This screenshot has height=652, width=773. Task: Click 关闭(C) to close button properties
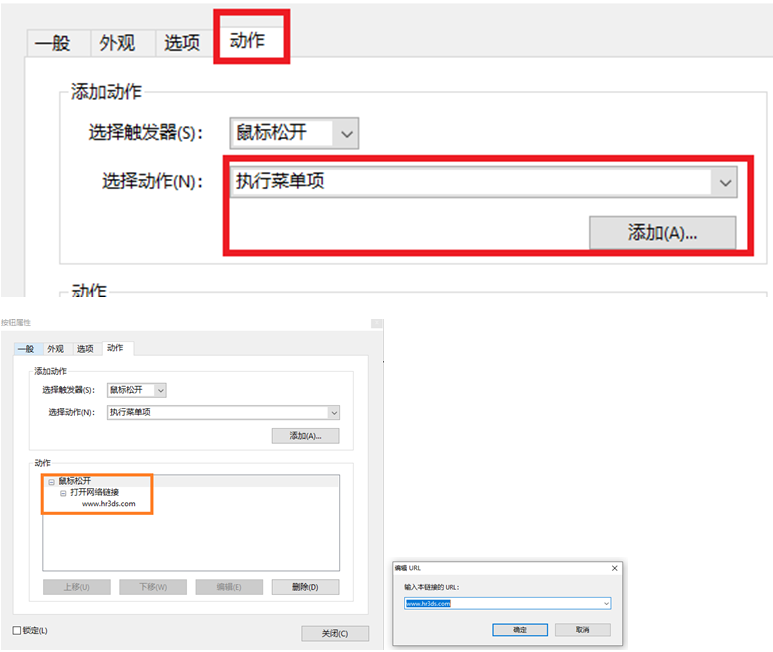click(335, 633)
